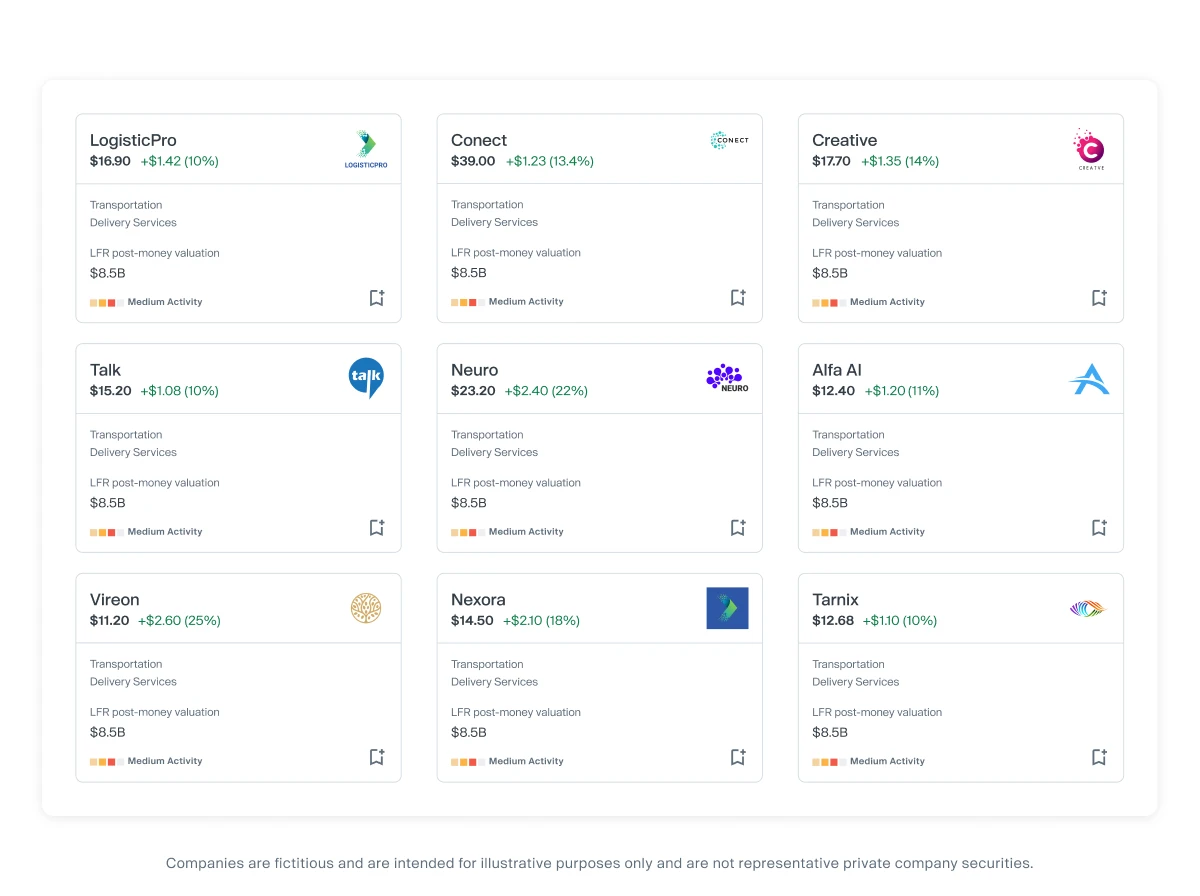This screenshot has height=896, width=1200.
Task: Open the Conect company name link
Action: pos(478,140)
